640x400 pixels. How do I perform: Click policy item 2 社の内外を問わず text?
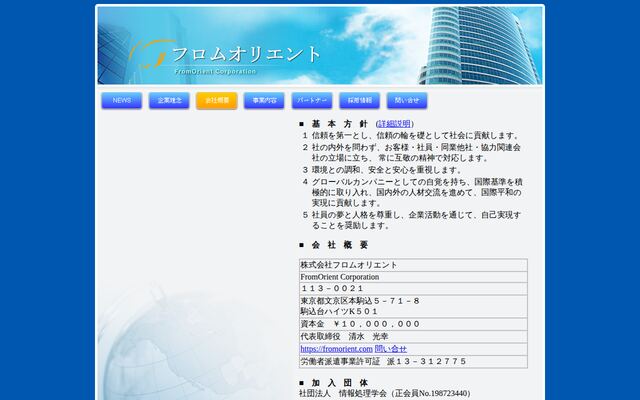pyautogui.click(x=416, y=153)
